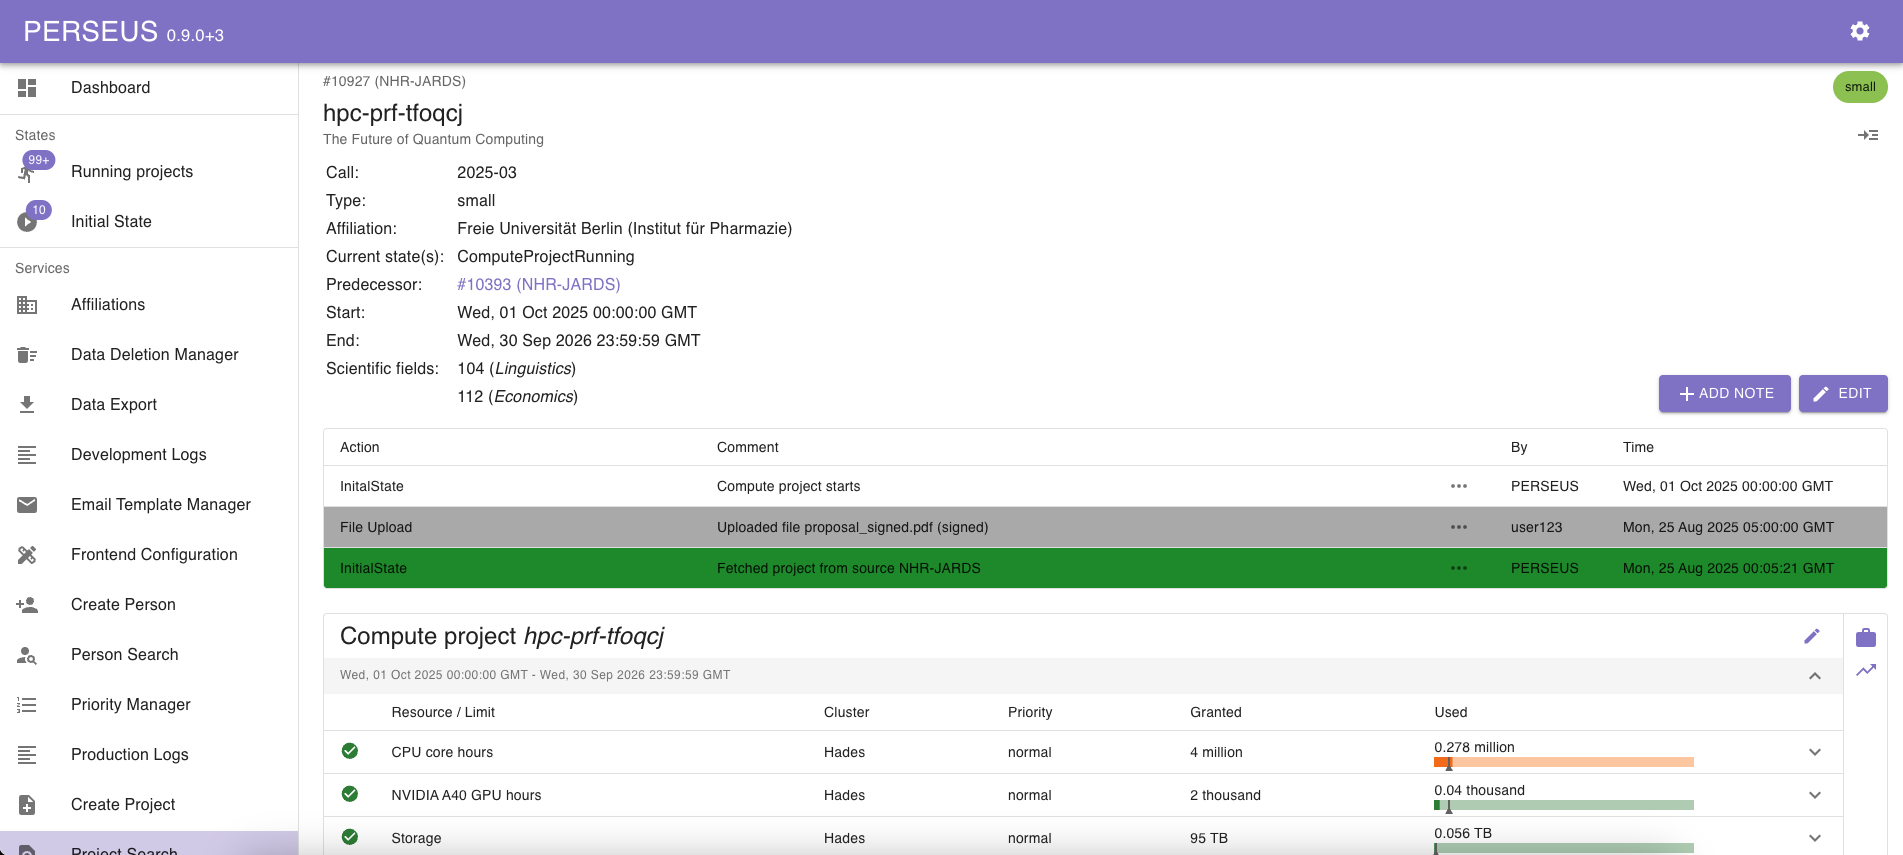Click the green small project type badge
The height and width of the screenshot is (855, 1903).
point(1859,87)
